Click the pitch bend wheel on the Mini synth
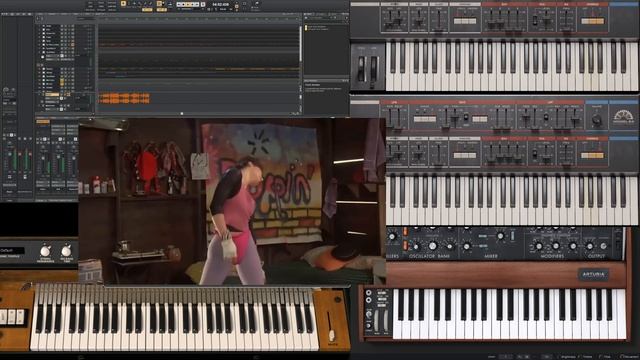The height and width of the screenshot is (360, 640). pos(376,321)
